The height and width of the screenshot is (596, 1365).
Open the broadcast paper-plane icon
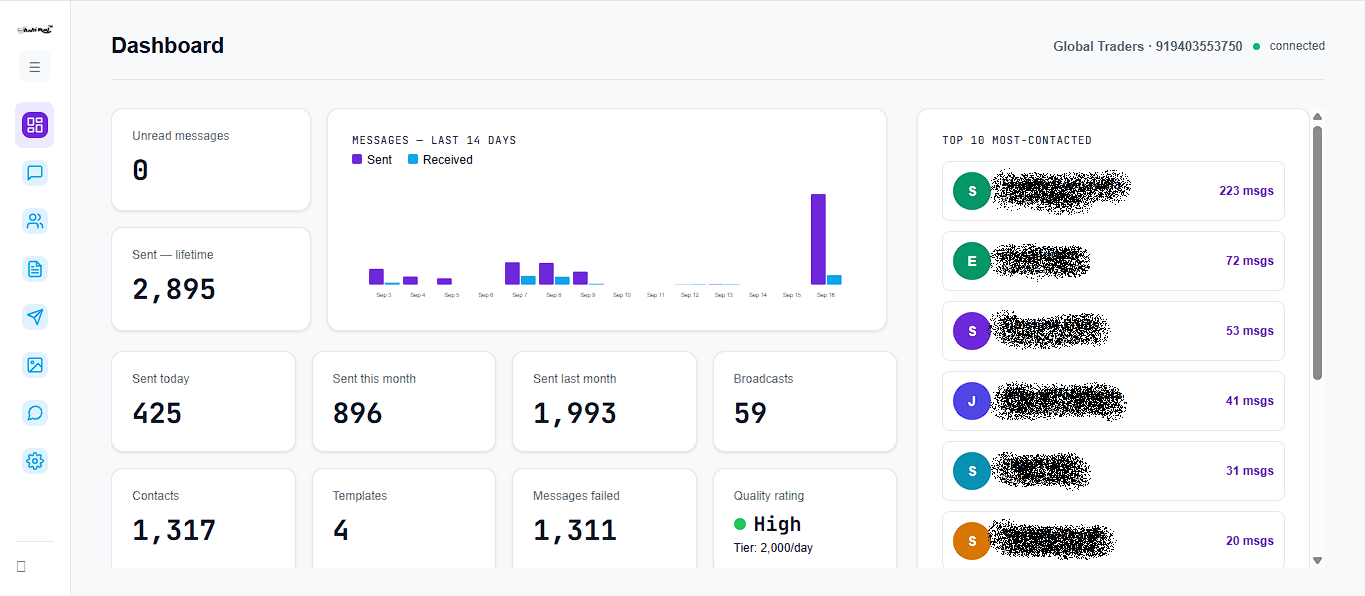(35, 317)
